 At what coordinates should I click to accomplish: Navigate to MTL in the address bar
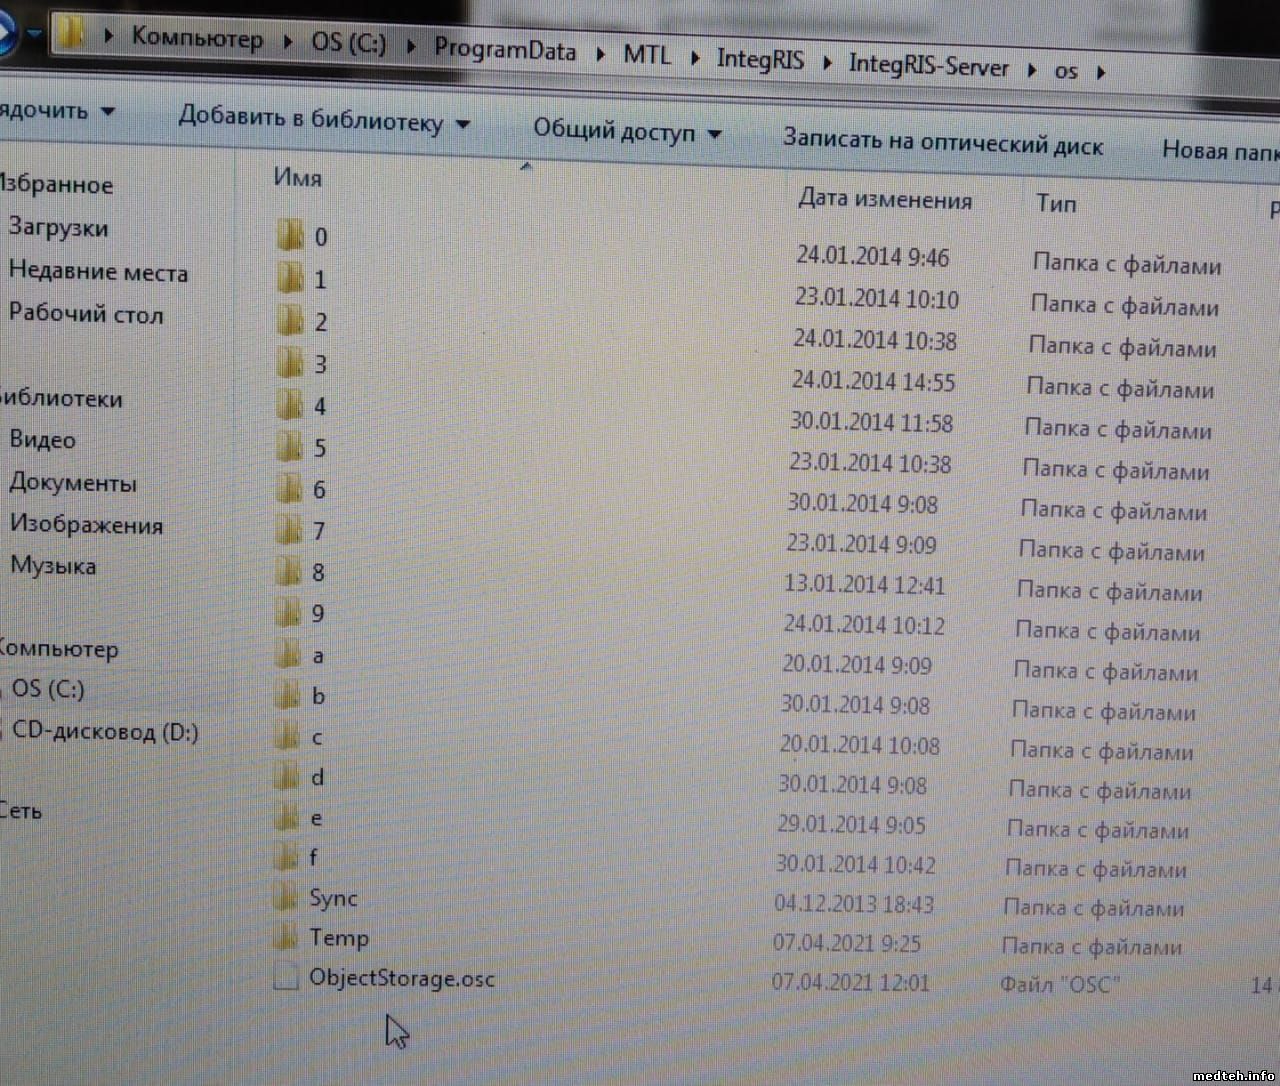647,54
